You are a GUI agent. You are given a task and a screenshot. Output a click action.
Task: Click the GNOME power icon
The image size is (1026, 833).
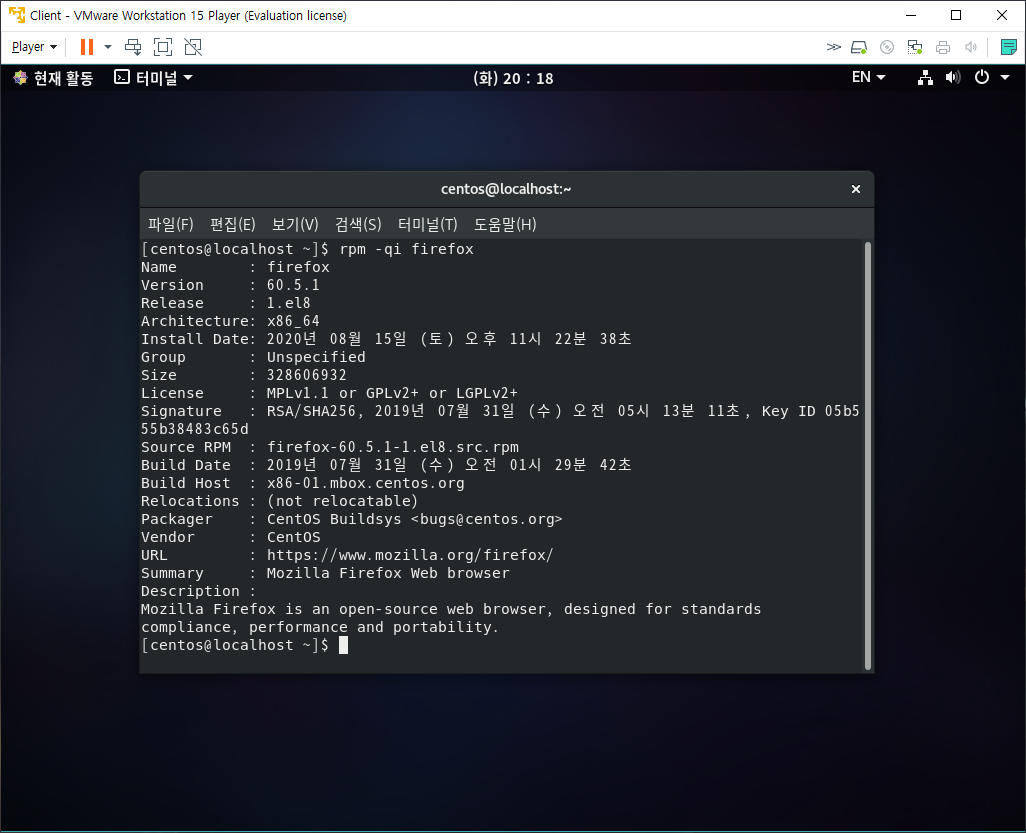tap(982, 78)
